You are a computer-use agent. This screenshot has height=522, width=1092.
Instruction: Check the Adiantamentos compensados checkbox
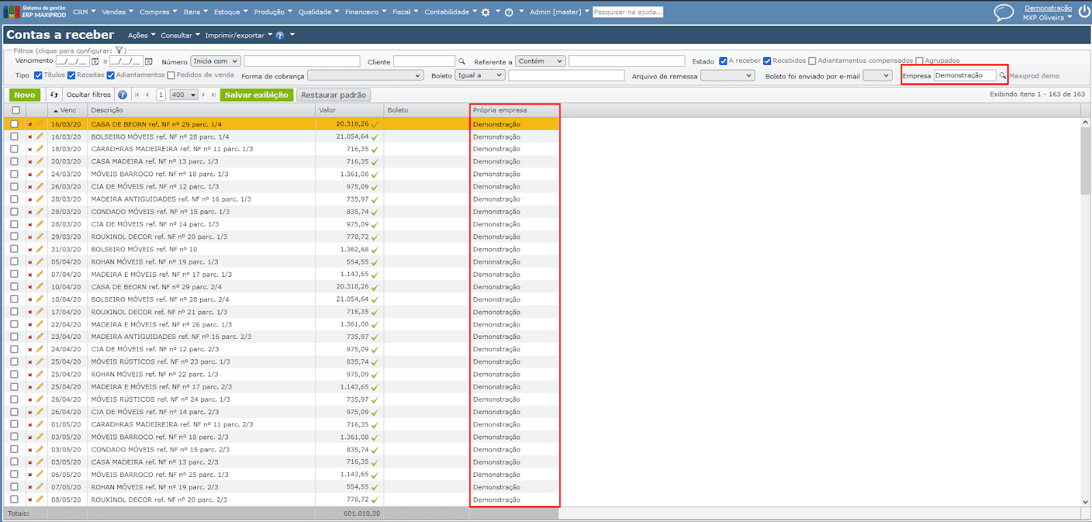[x=812, y=61]
